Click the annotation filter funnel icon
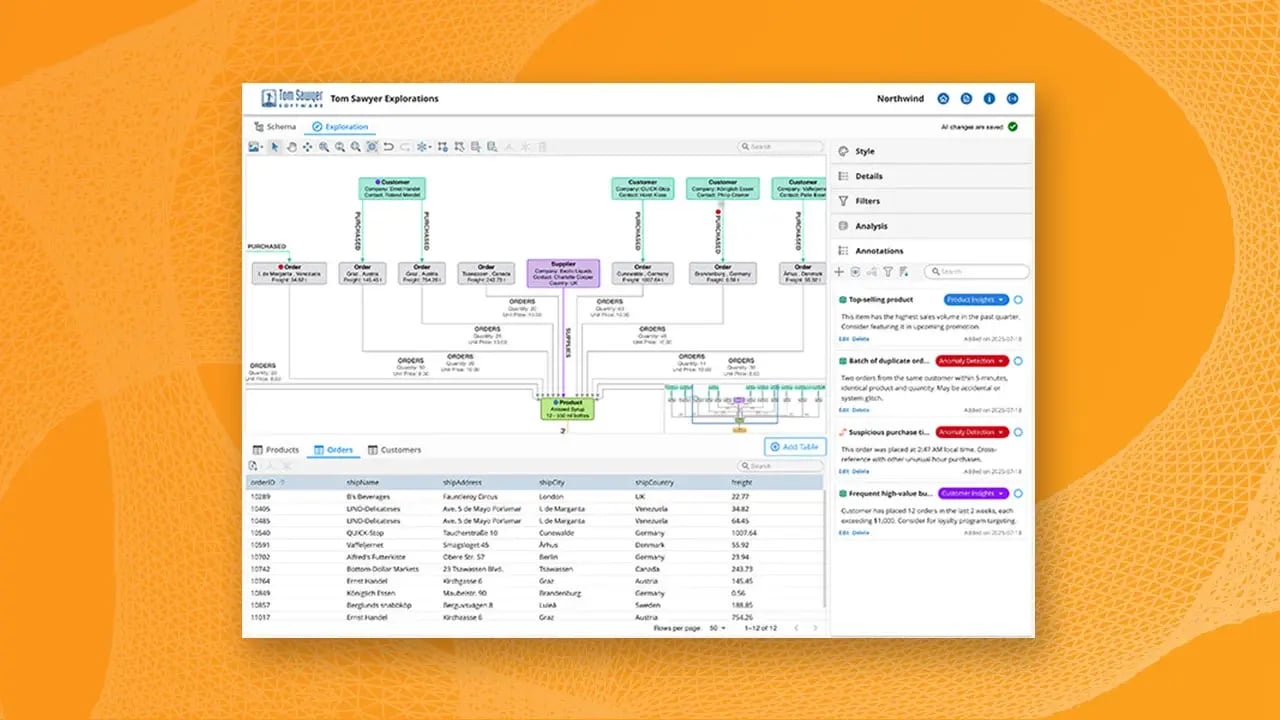 [x=888, y=272]
